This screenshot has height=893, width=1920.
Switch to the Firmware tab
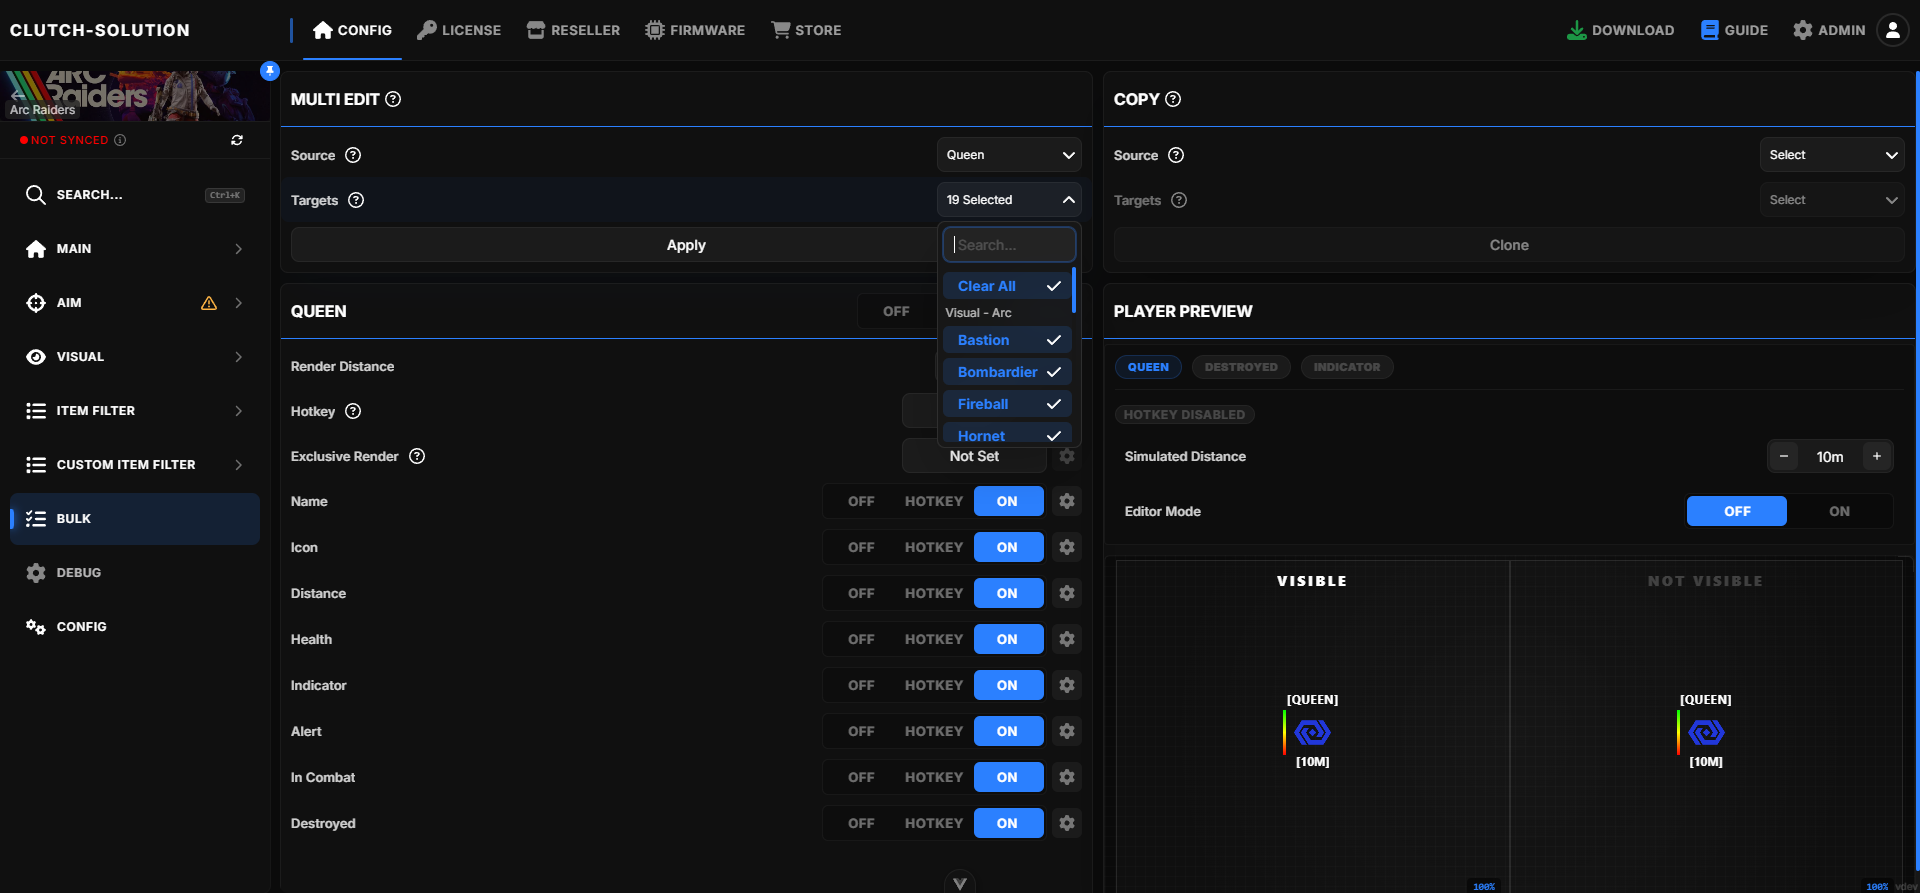point(695,30)
